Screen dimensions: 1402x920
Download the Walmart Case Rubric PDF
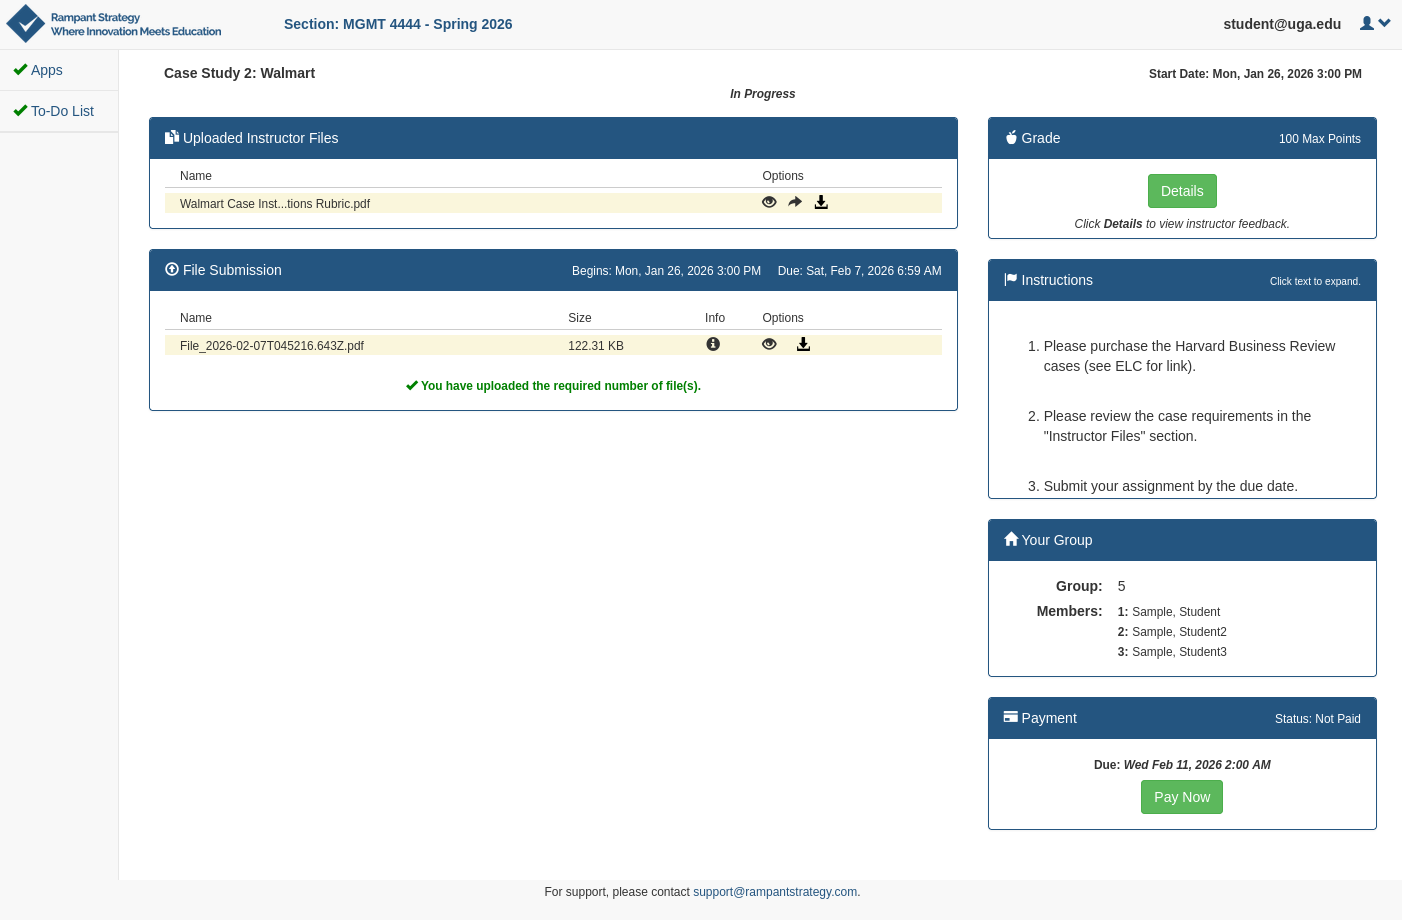[821, 202]
